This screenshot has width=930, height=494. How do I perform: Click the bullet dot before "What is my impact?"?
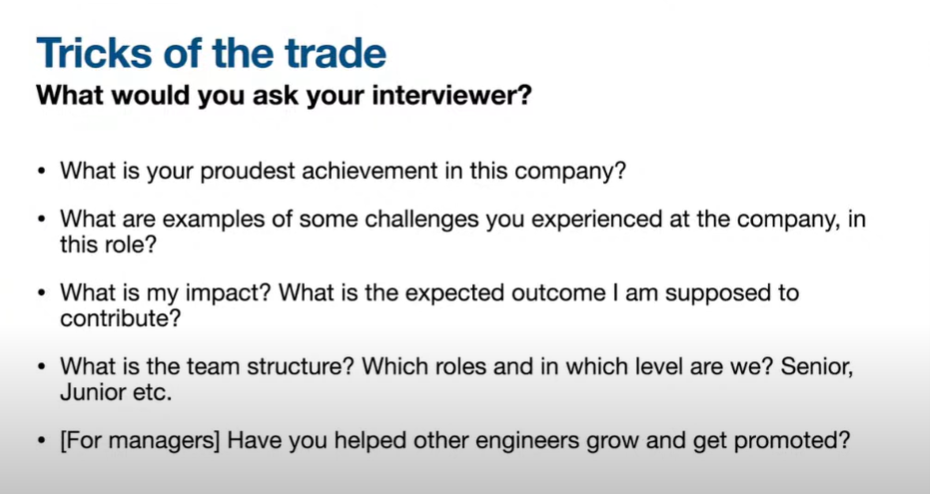tap(41, 294)
